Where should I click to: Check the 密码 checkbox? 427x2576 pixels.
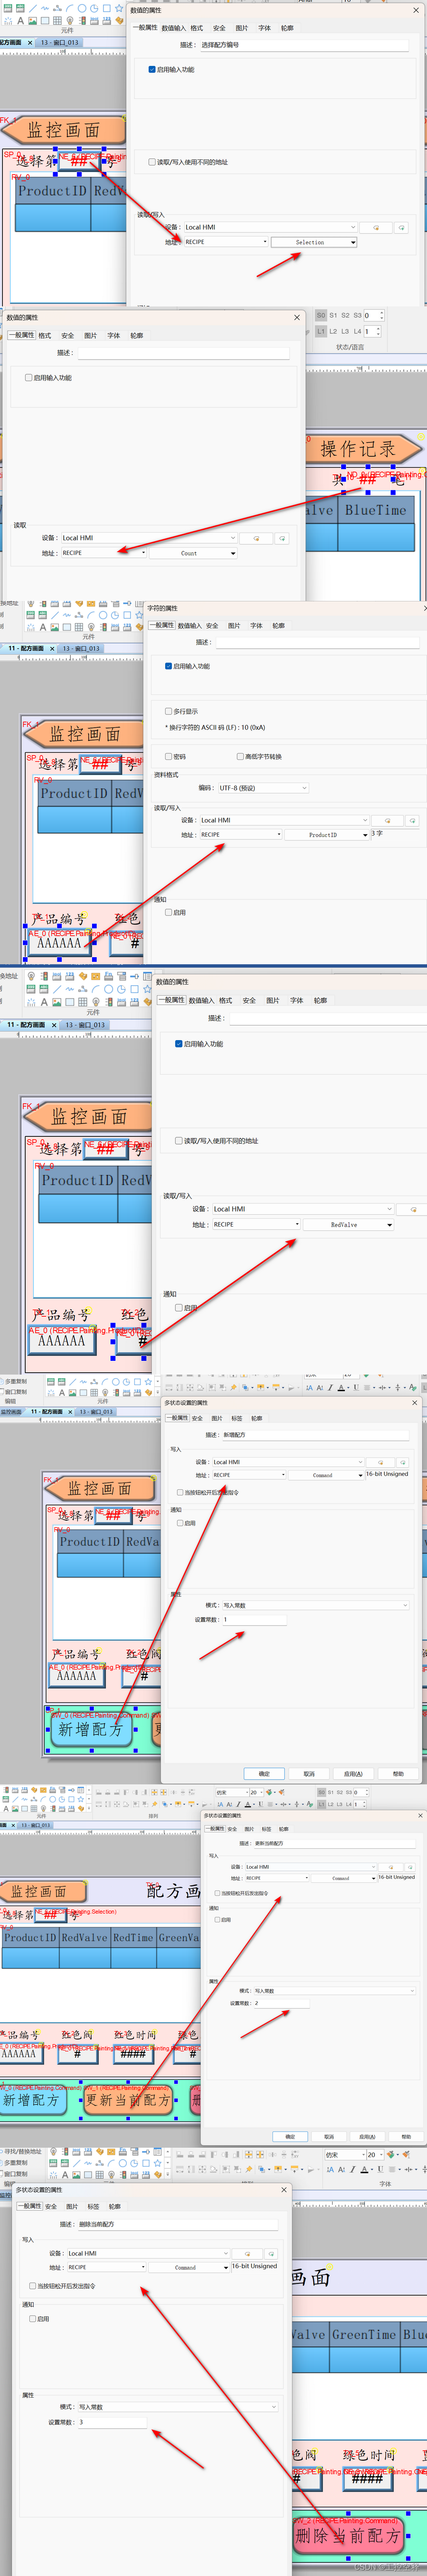[x=168, y=757]
